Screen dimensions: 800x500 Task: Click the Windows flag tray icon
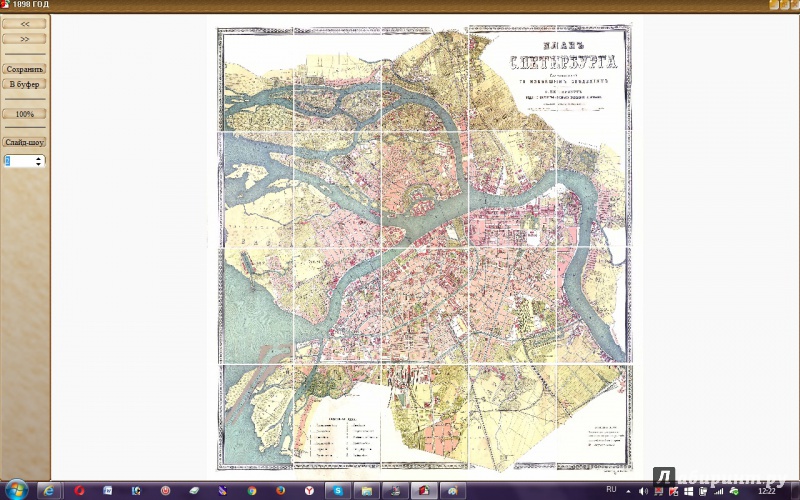[x=688, y=491]
